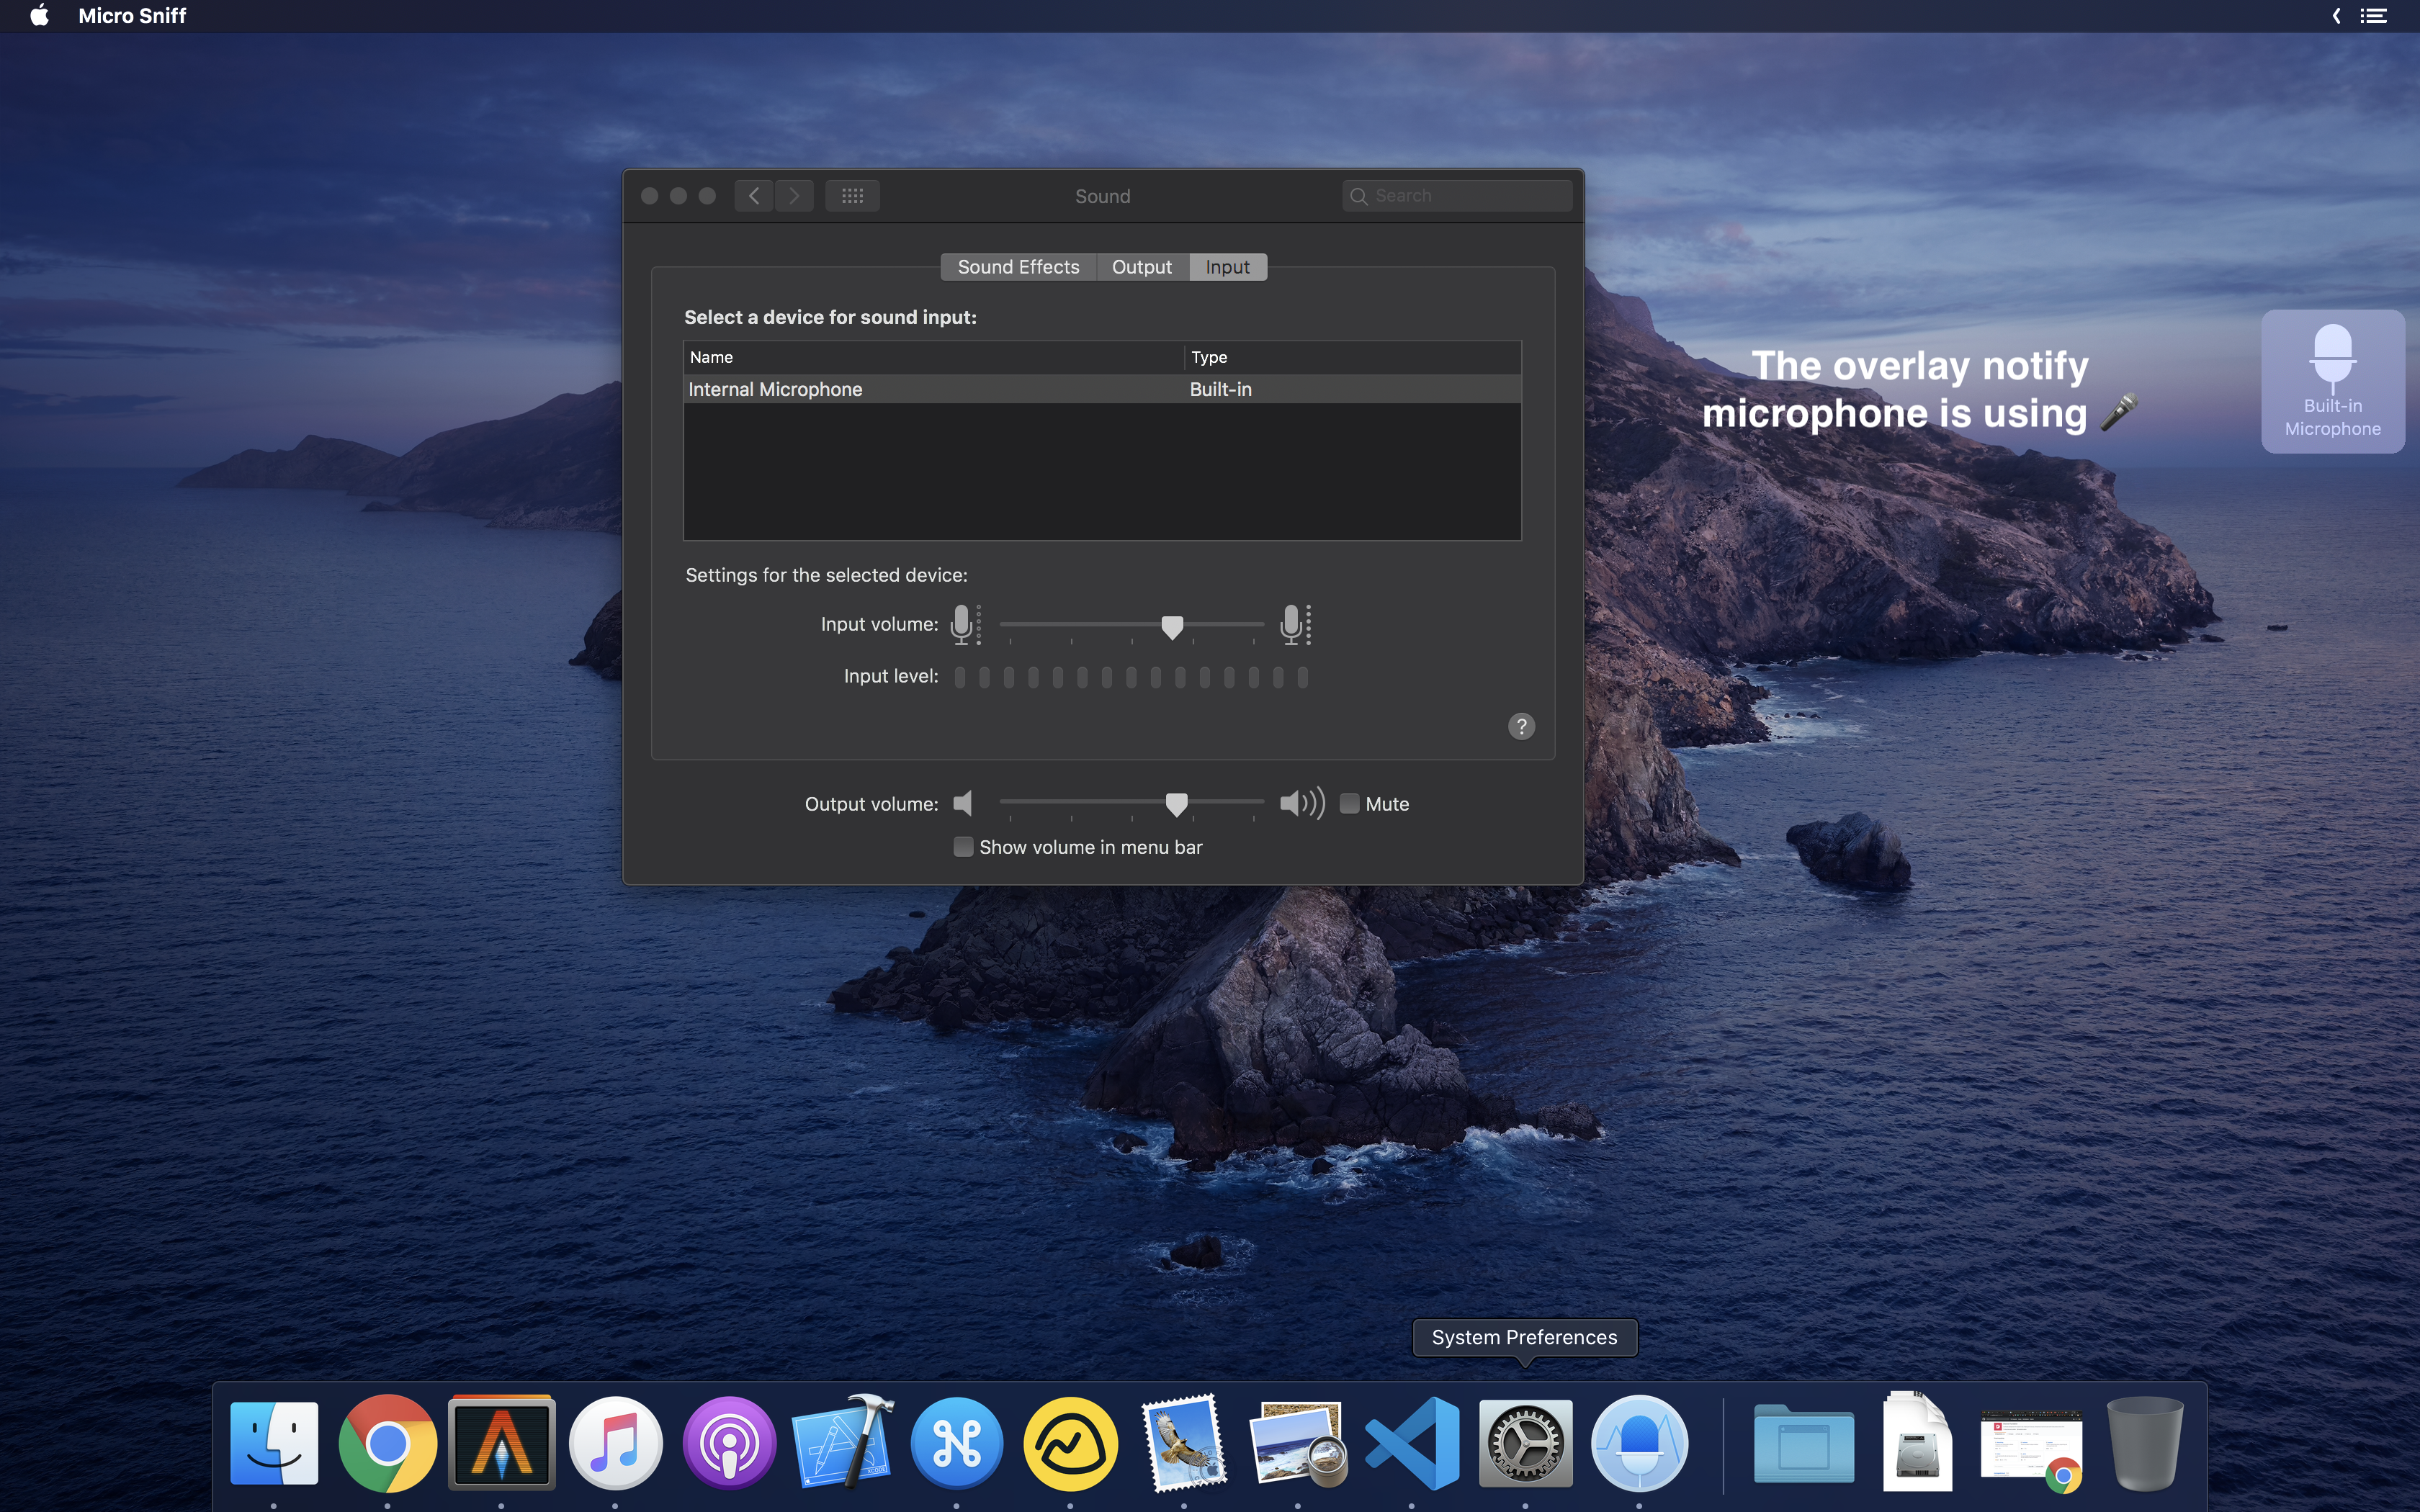Viewport: 2420px width, 1512px height.
Task: Open Podcasts app in the dock
Action: click(729, 1443)
